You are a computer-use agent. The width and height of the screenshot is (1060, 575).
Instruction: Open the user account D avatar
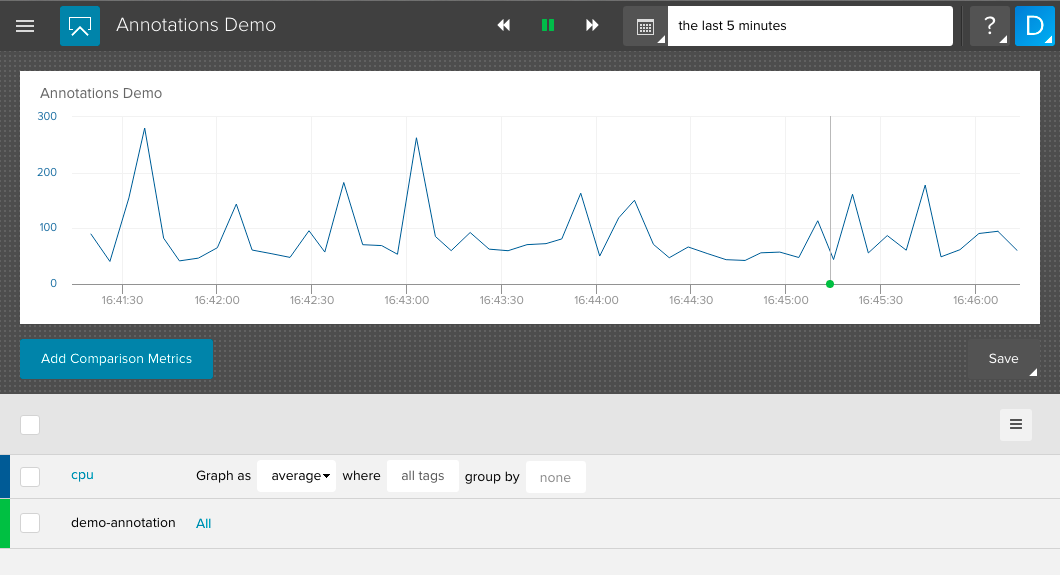point(1034,26)
